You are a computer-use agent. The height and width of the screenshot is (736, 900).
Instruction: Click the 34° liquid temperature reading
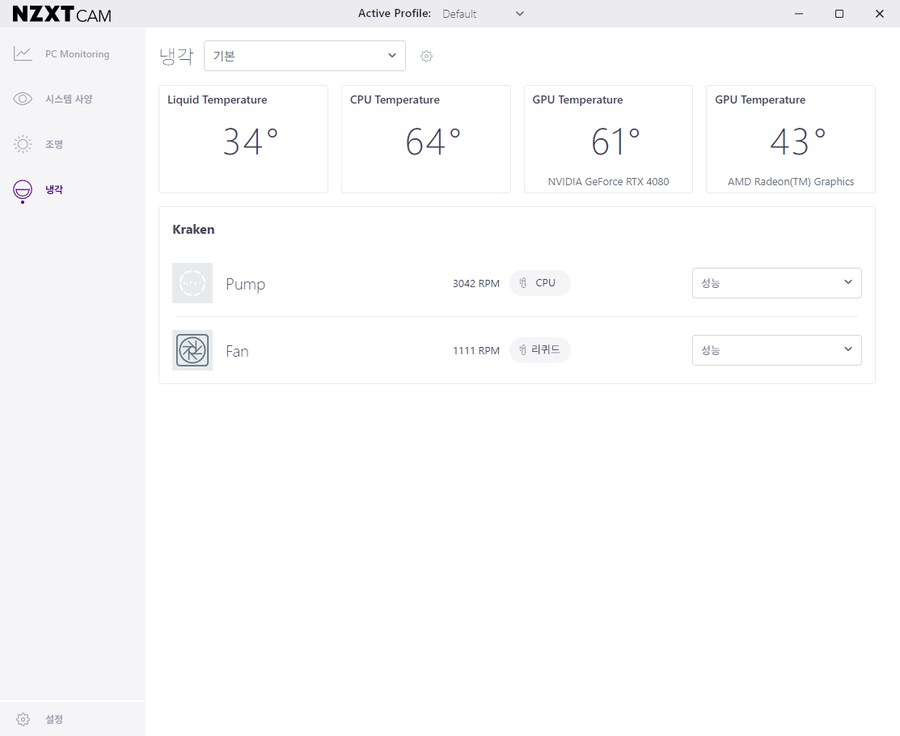click(250, 142)
